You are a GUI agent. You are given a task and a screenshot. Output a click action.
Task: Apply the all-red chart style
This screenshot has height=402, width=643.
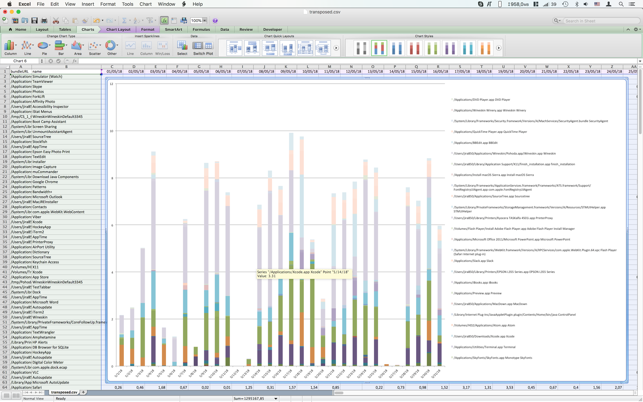(415, 48)
